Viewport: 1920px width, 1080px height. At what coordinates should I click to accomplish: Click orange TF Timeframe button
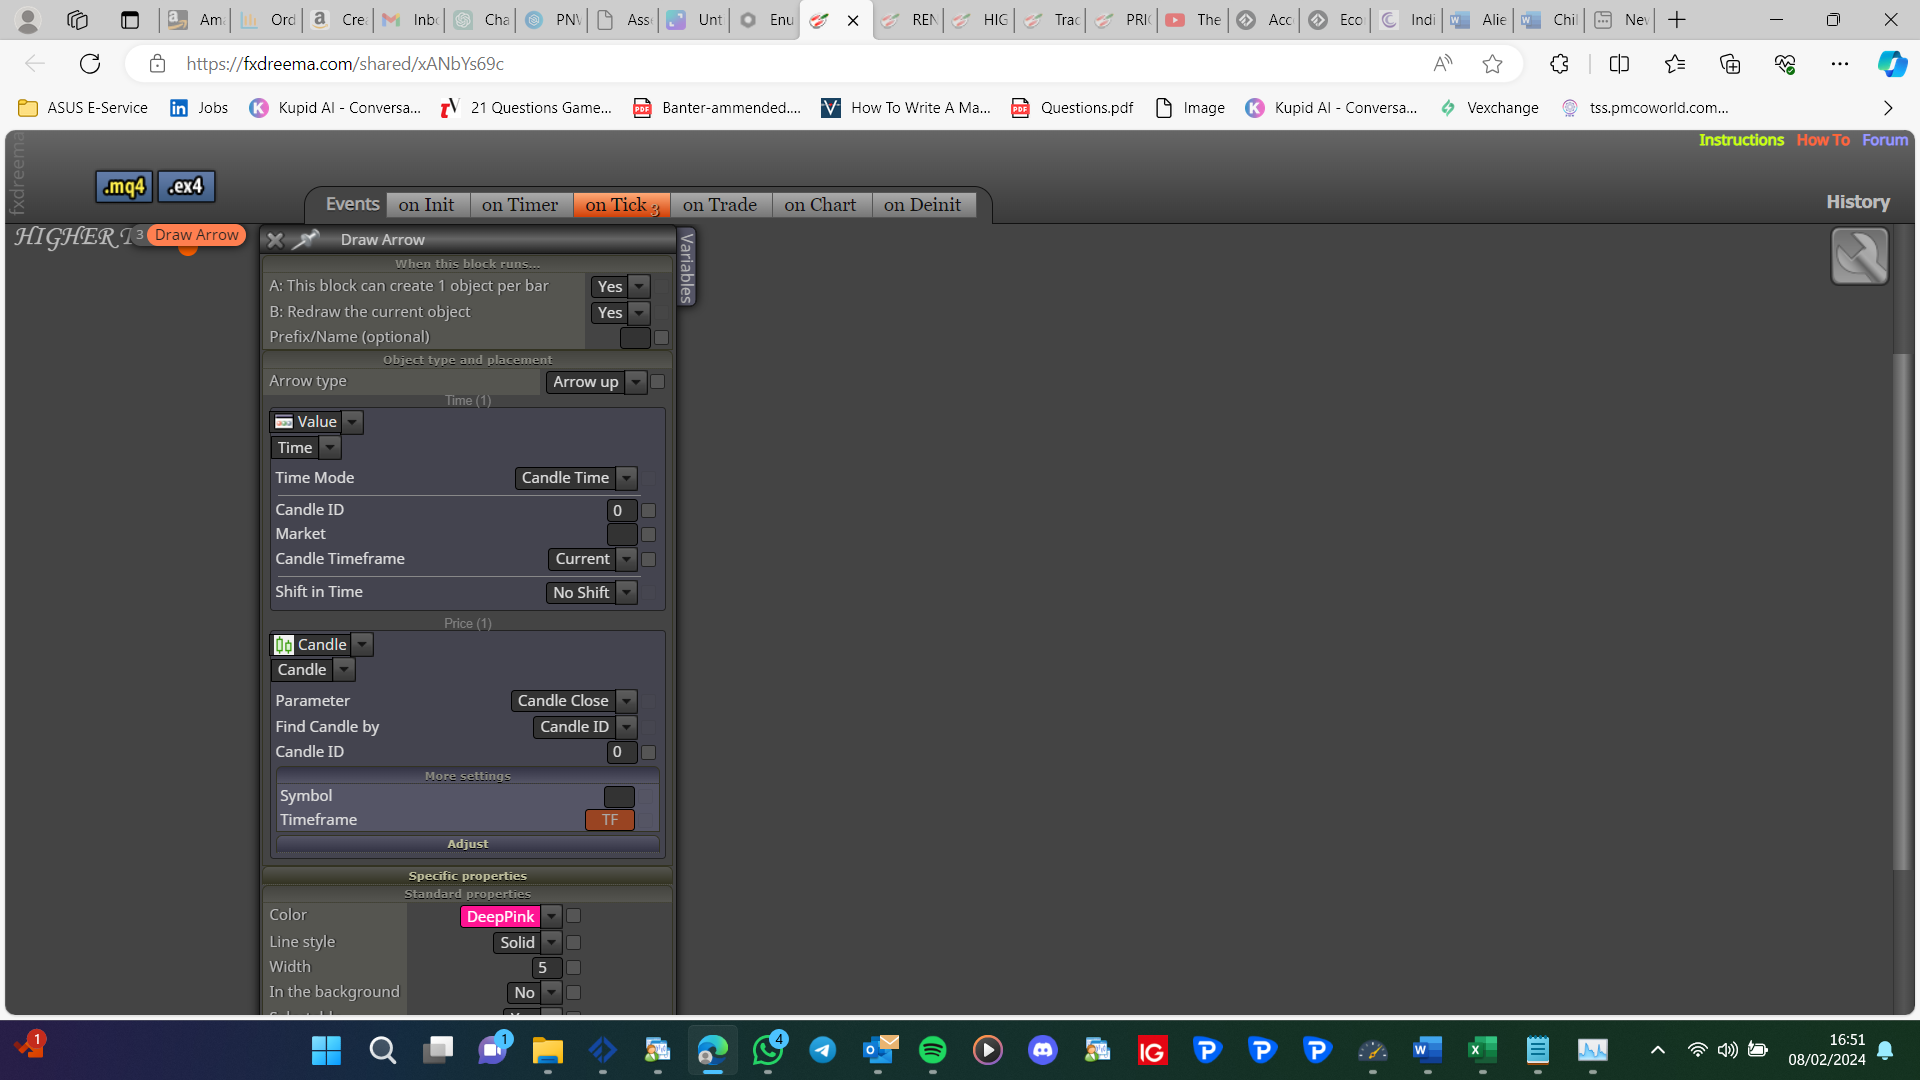(610, 820)
